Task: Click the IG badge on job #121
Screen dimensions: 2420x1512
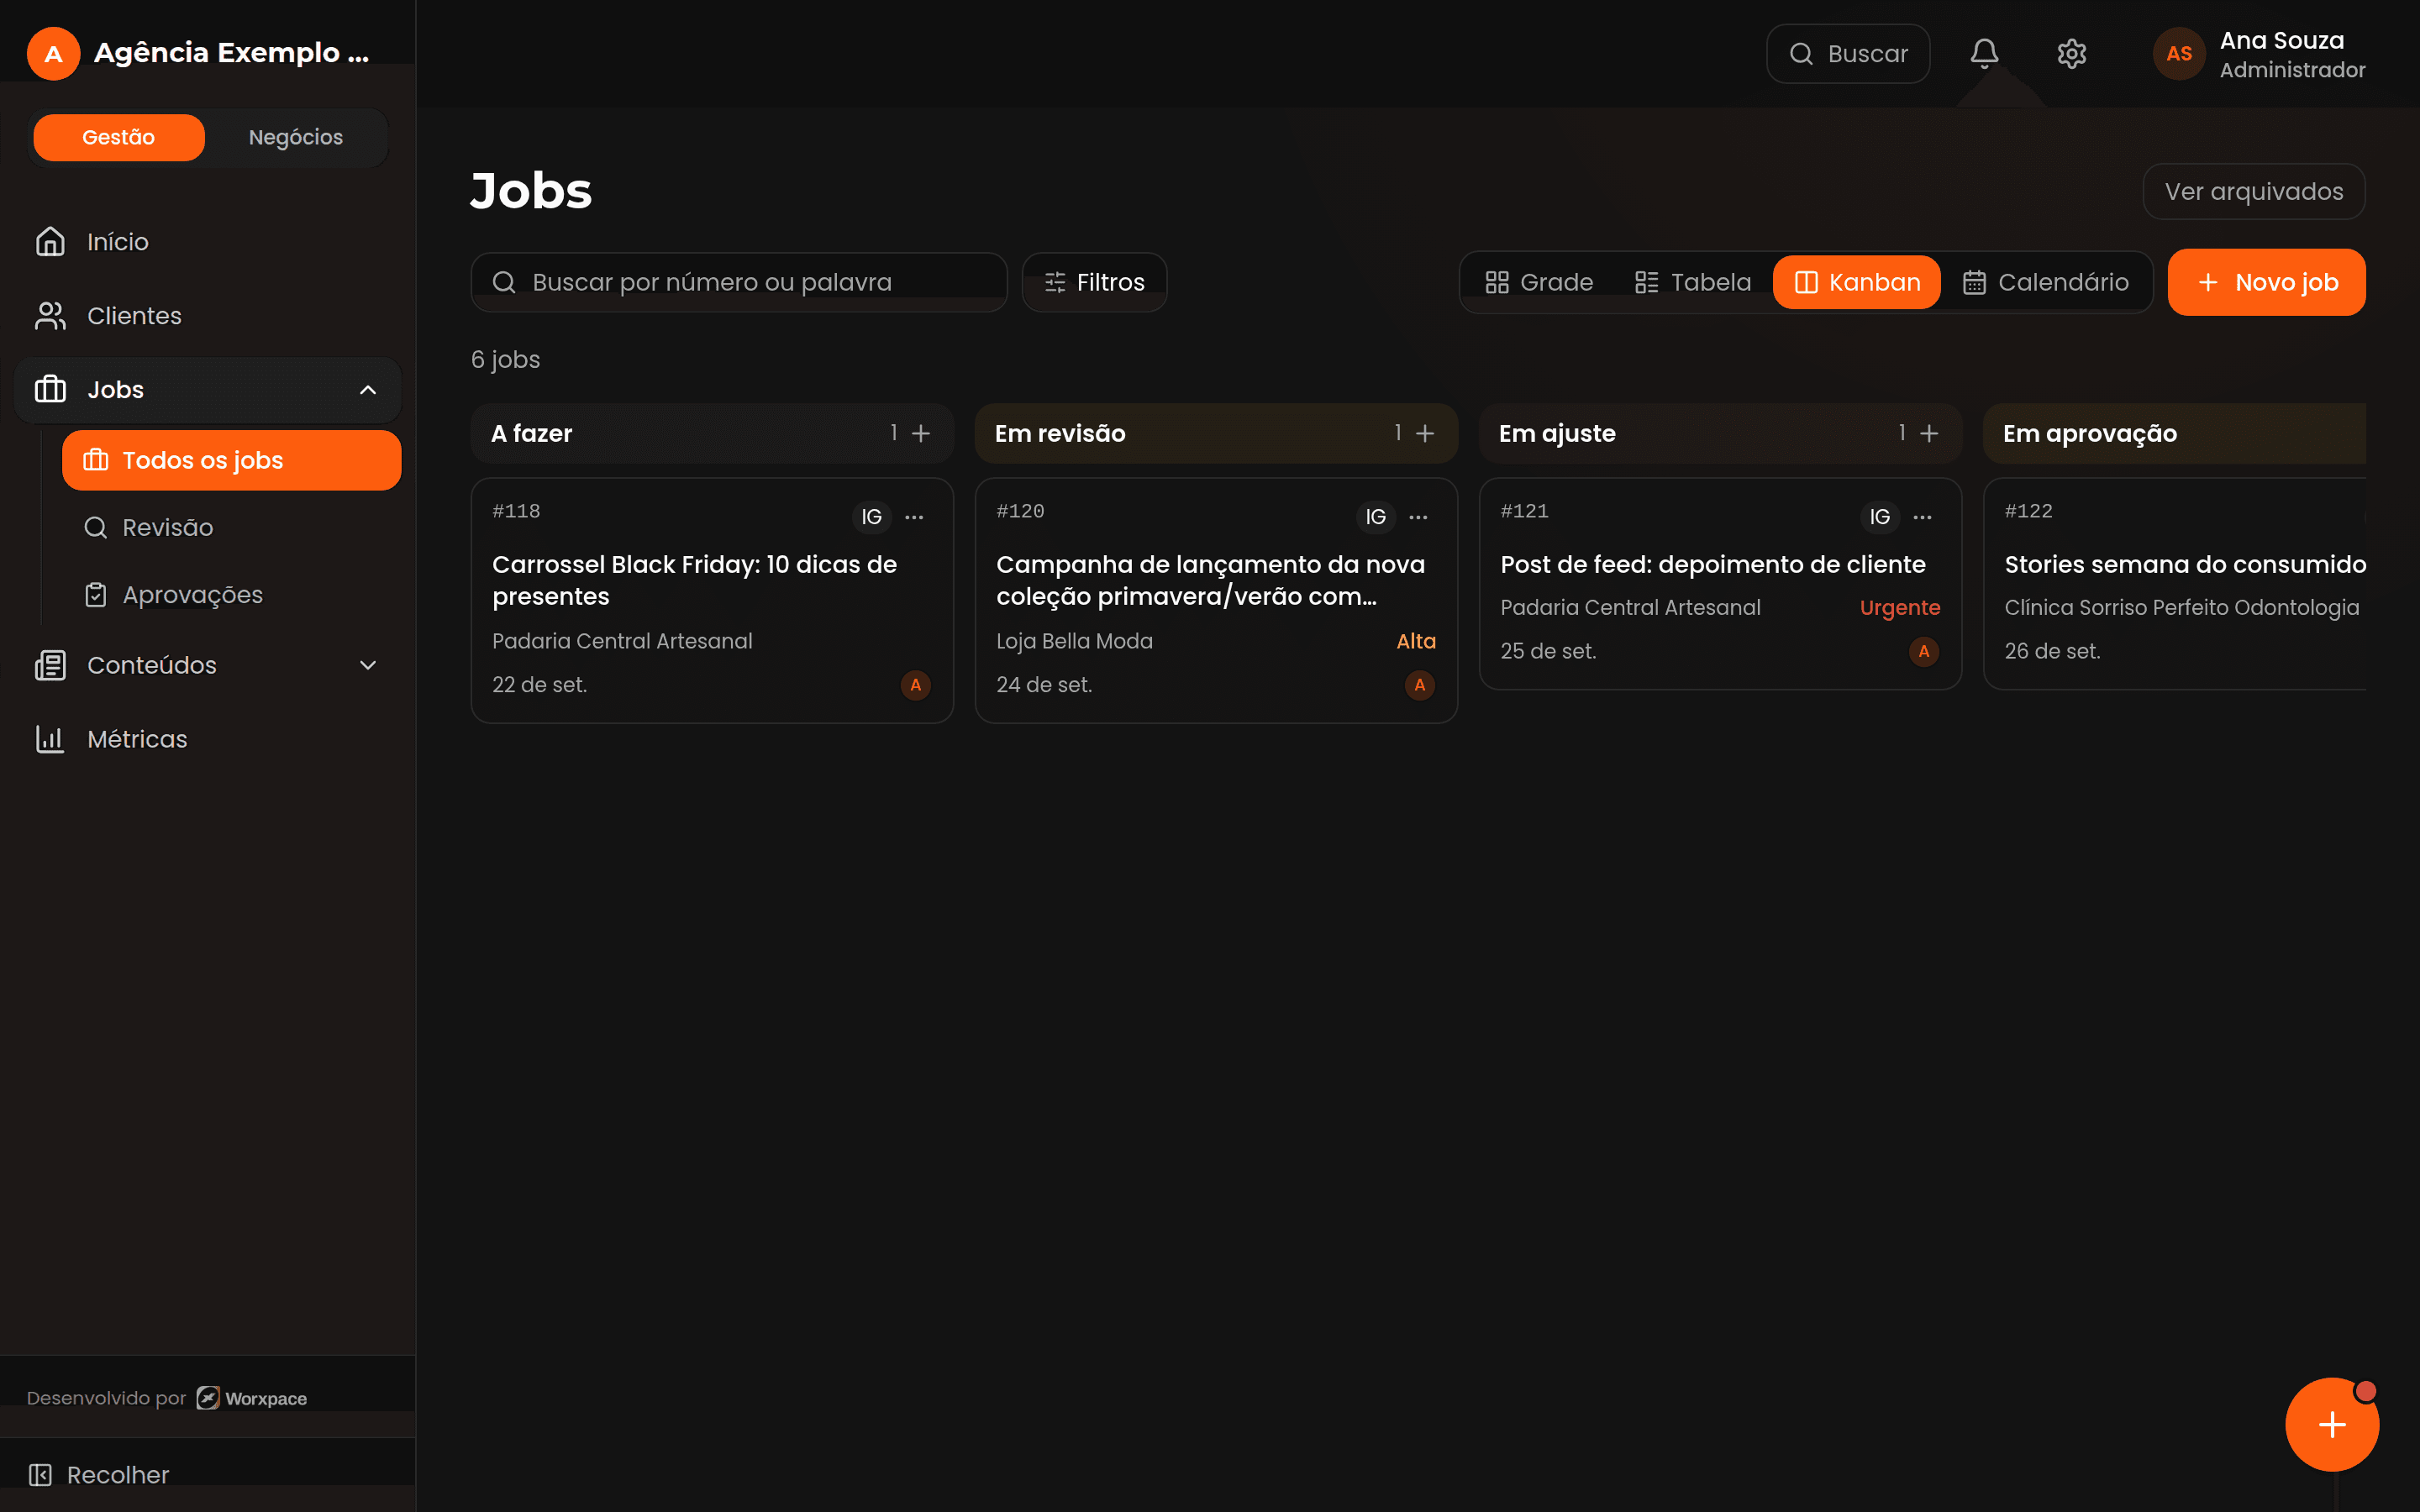Action: (x=1880, y=517)
